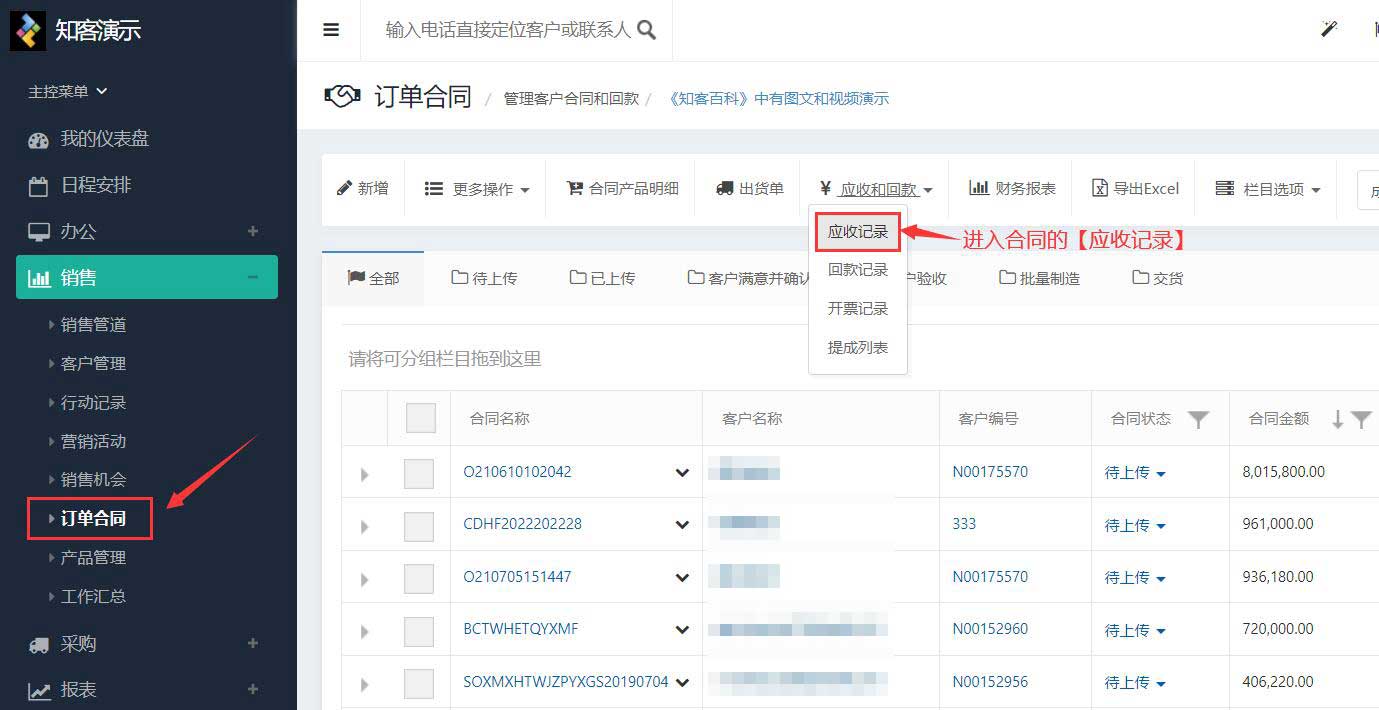Click the filter funnel icon on 合同状态 column

coord(1198,420)
